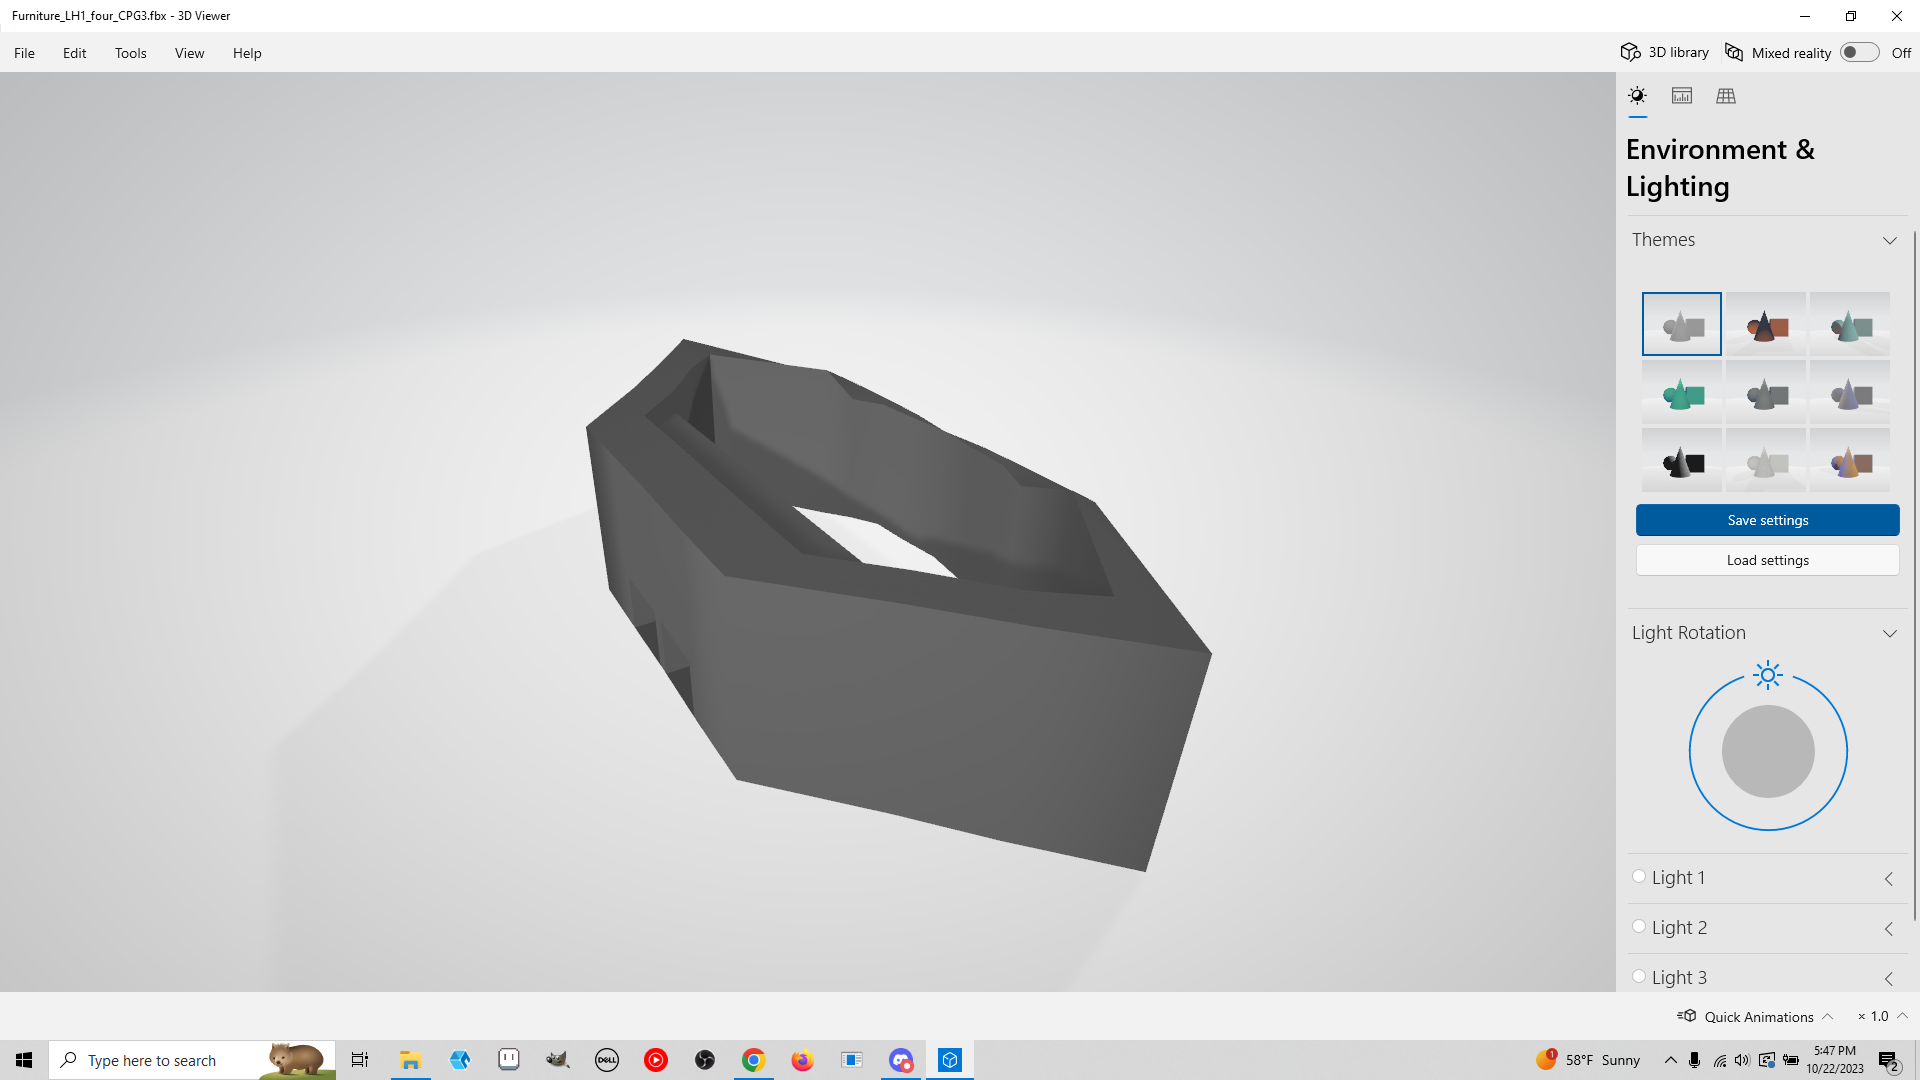
Task: Expand the Light 3 settings
Action: [x=1888, y=978]
